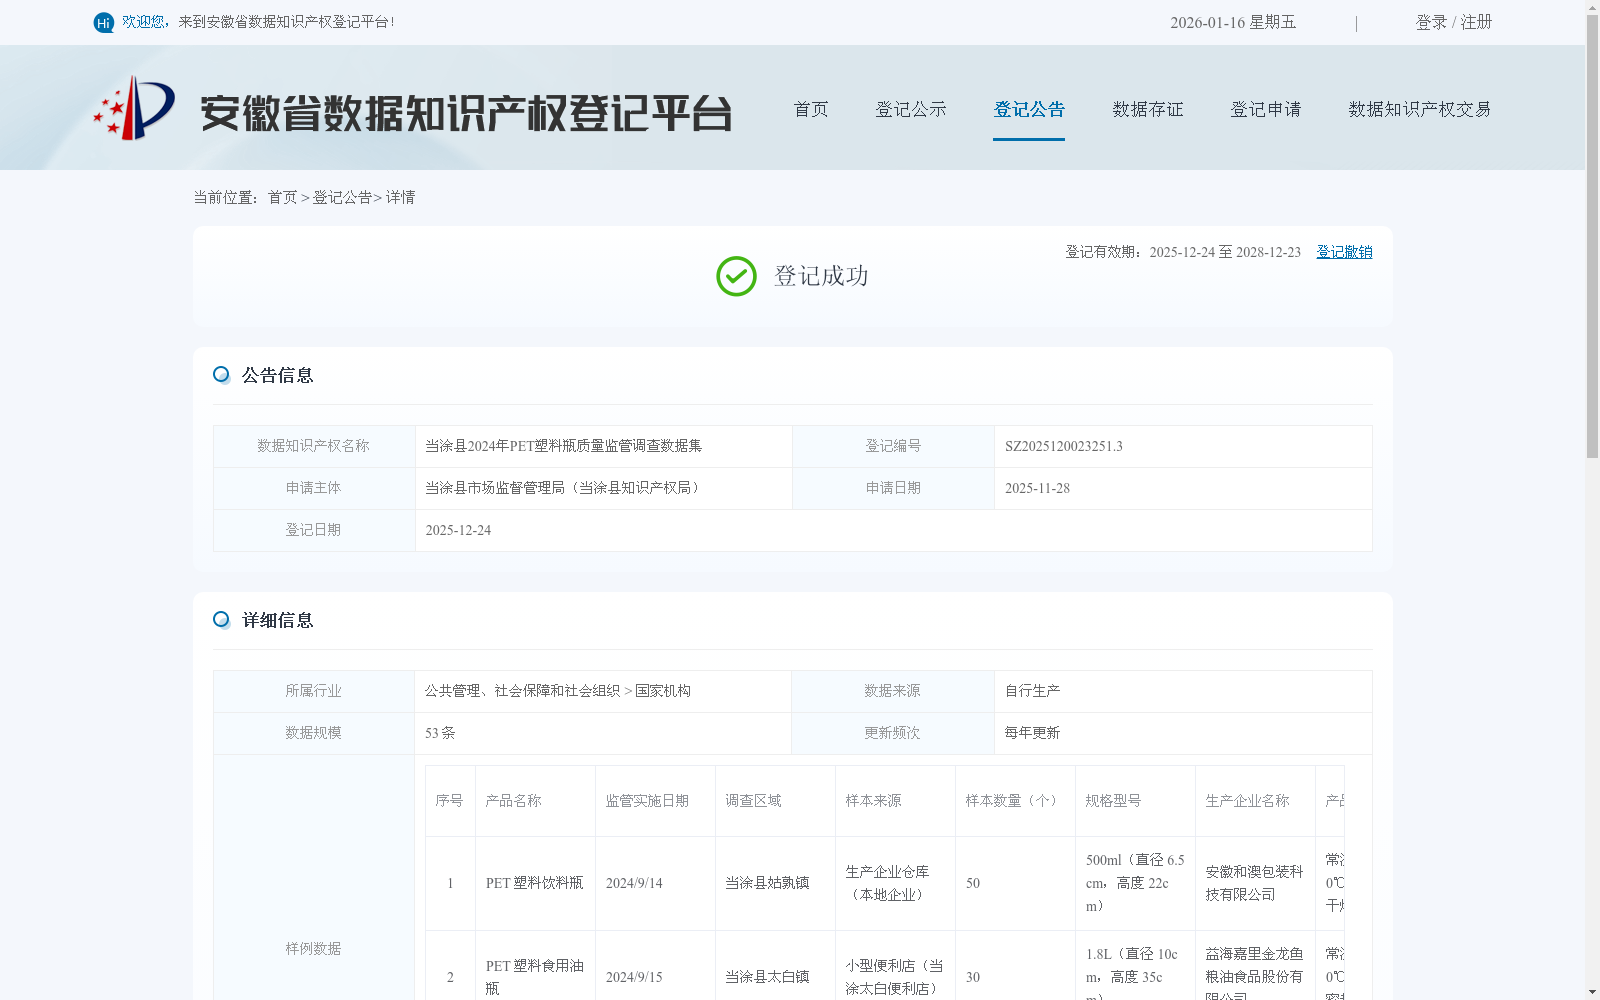Click the circle icon beside 详细信息
The height and width of the screenshot is (1000, 1600).
tap(221, 620)
